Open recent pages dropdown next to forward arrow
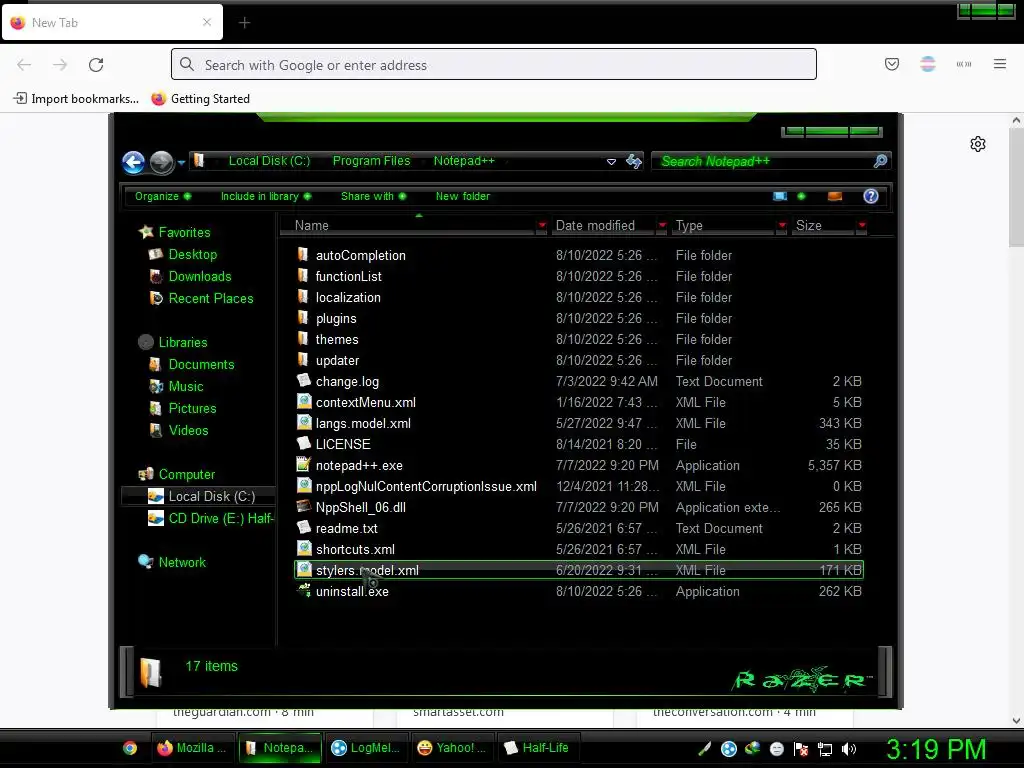Image resolution: width=1024 pixels, height=768 pixels. tap(181, 163)
